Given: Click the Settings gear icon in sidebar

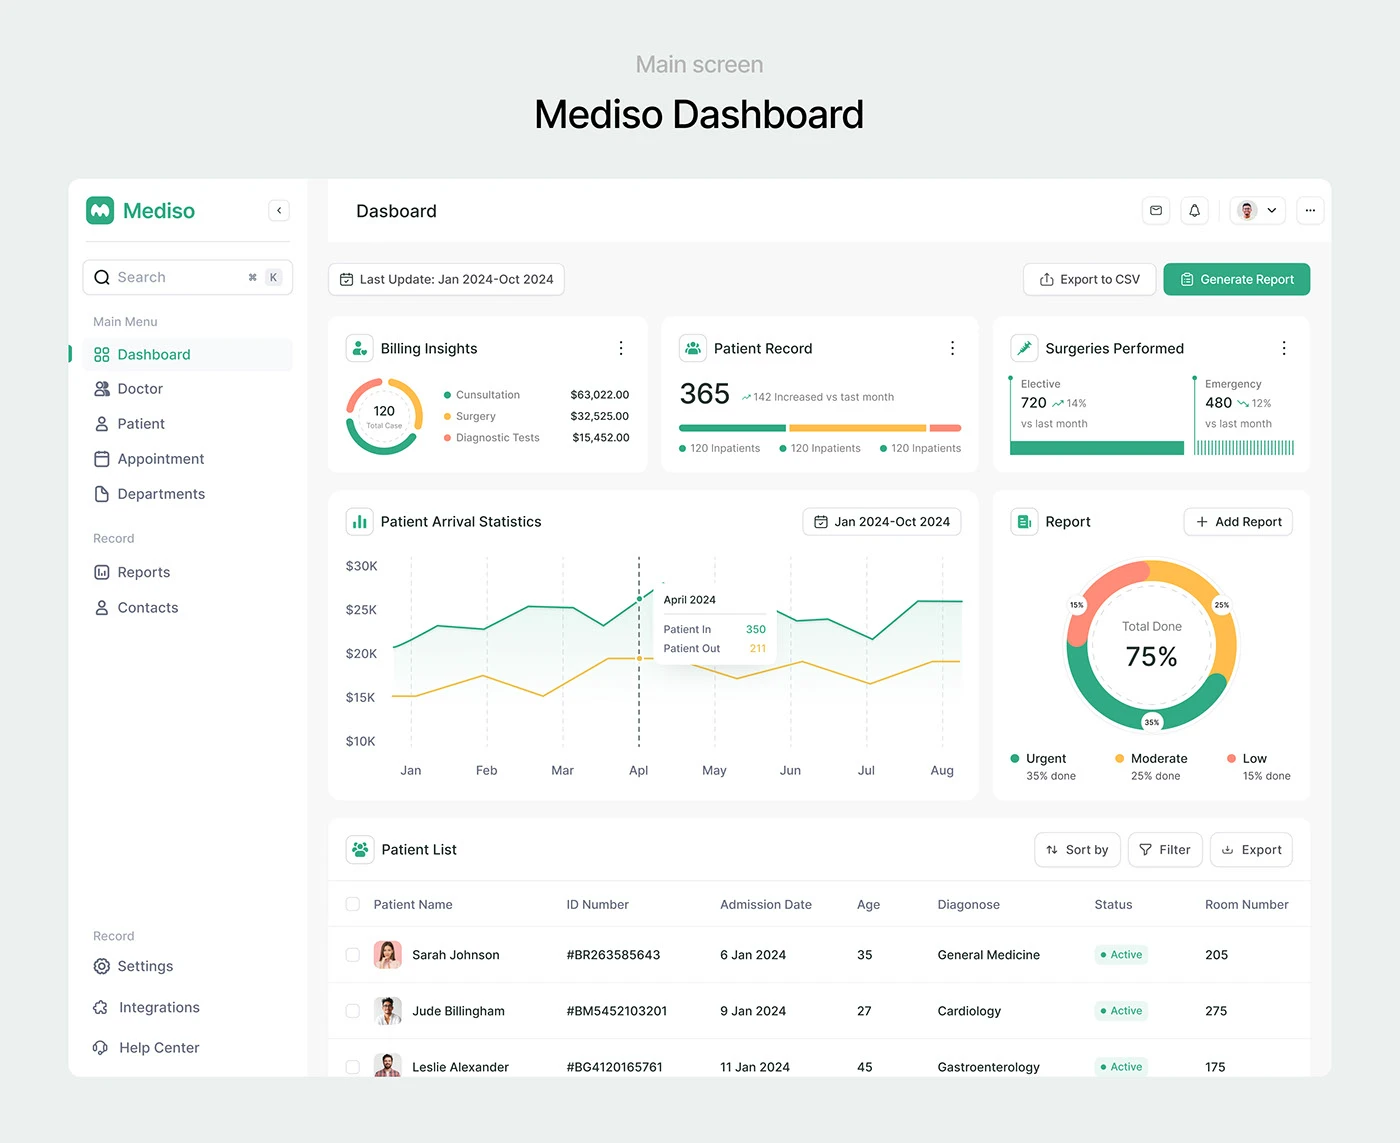Looking at the screenshot, I should (101, 966).
